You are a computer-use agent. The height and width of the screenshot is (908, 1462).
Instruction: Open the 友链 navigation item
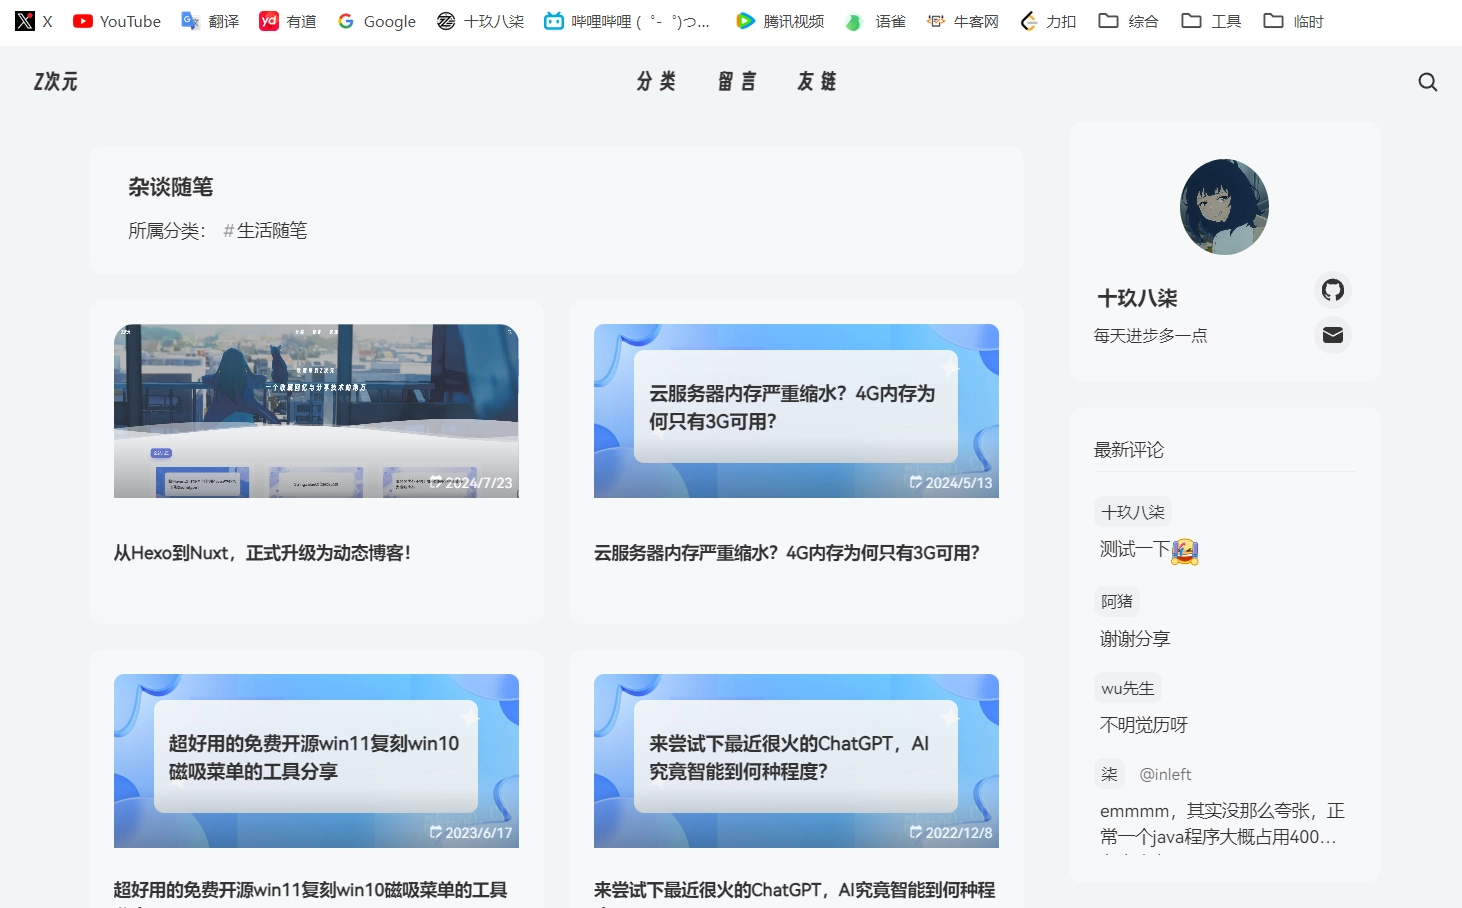(816, 82)
